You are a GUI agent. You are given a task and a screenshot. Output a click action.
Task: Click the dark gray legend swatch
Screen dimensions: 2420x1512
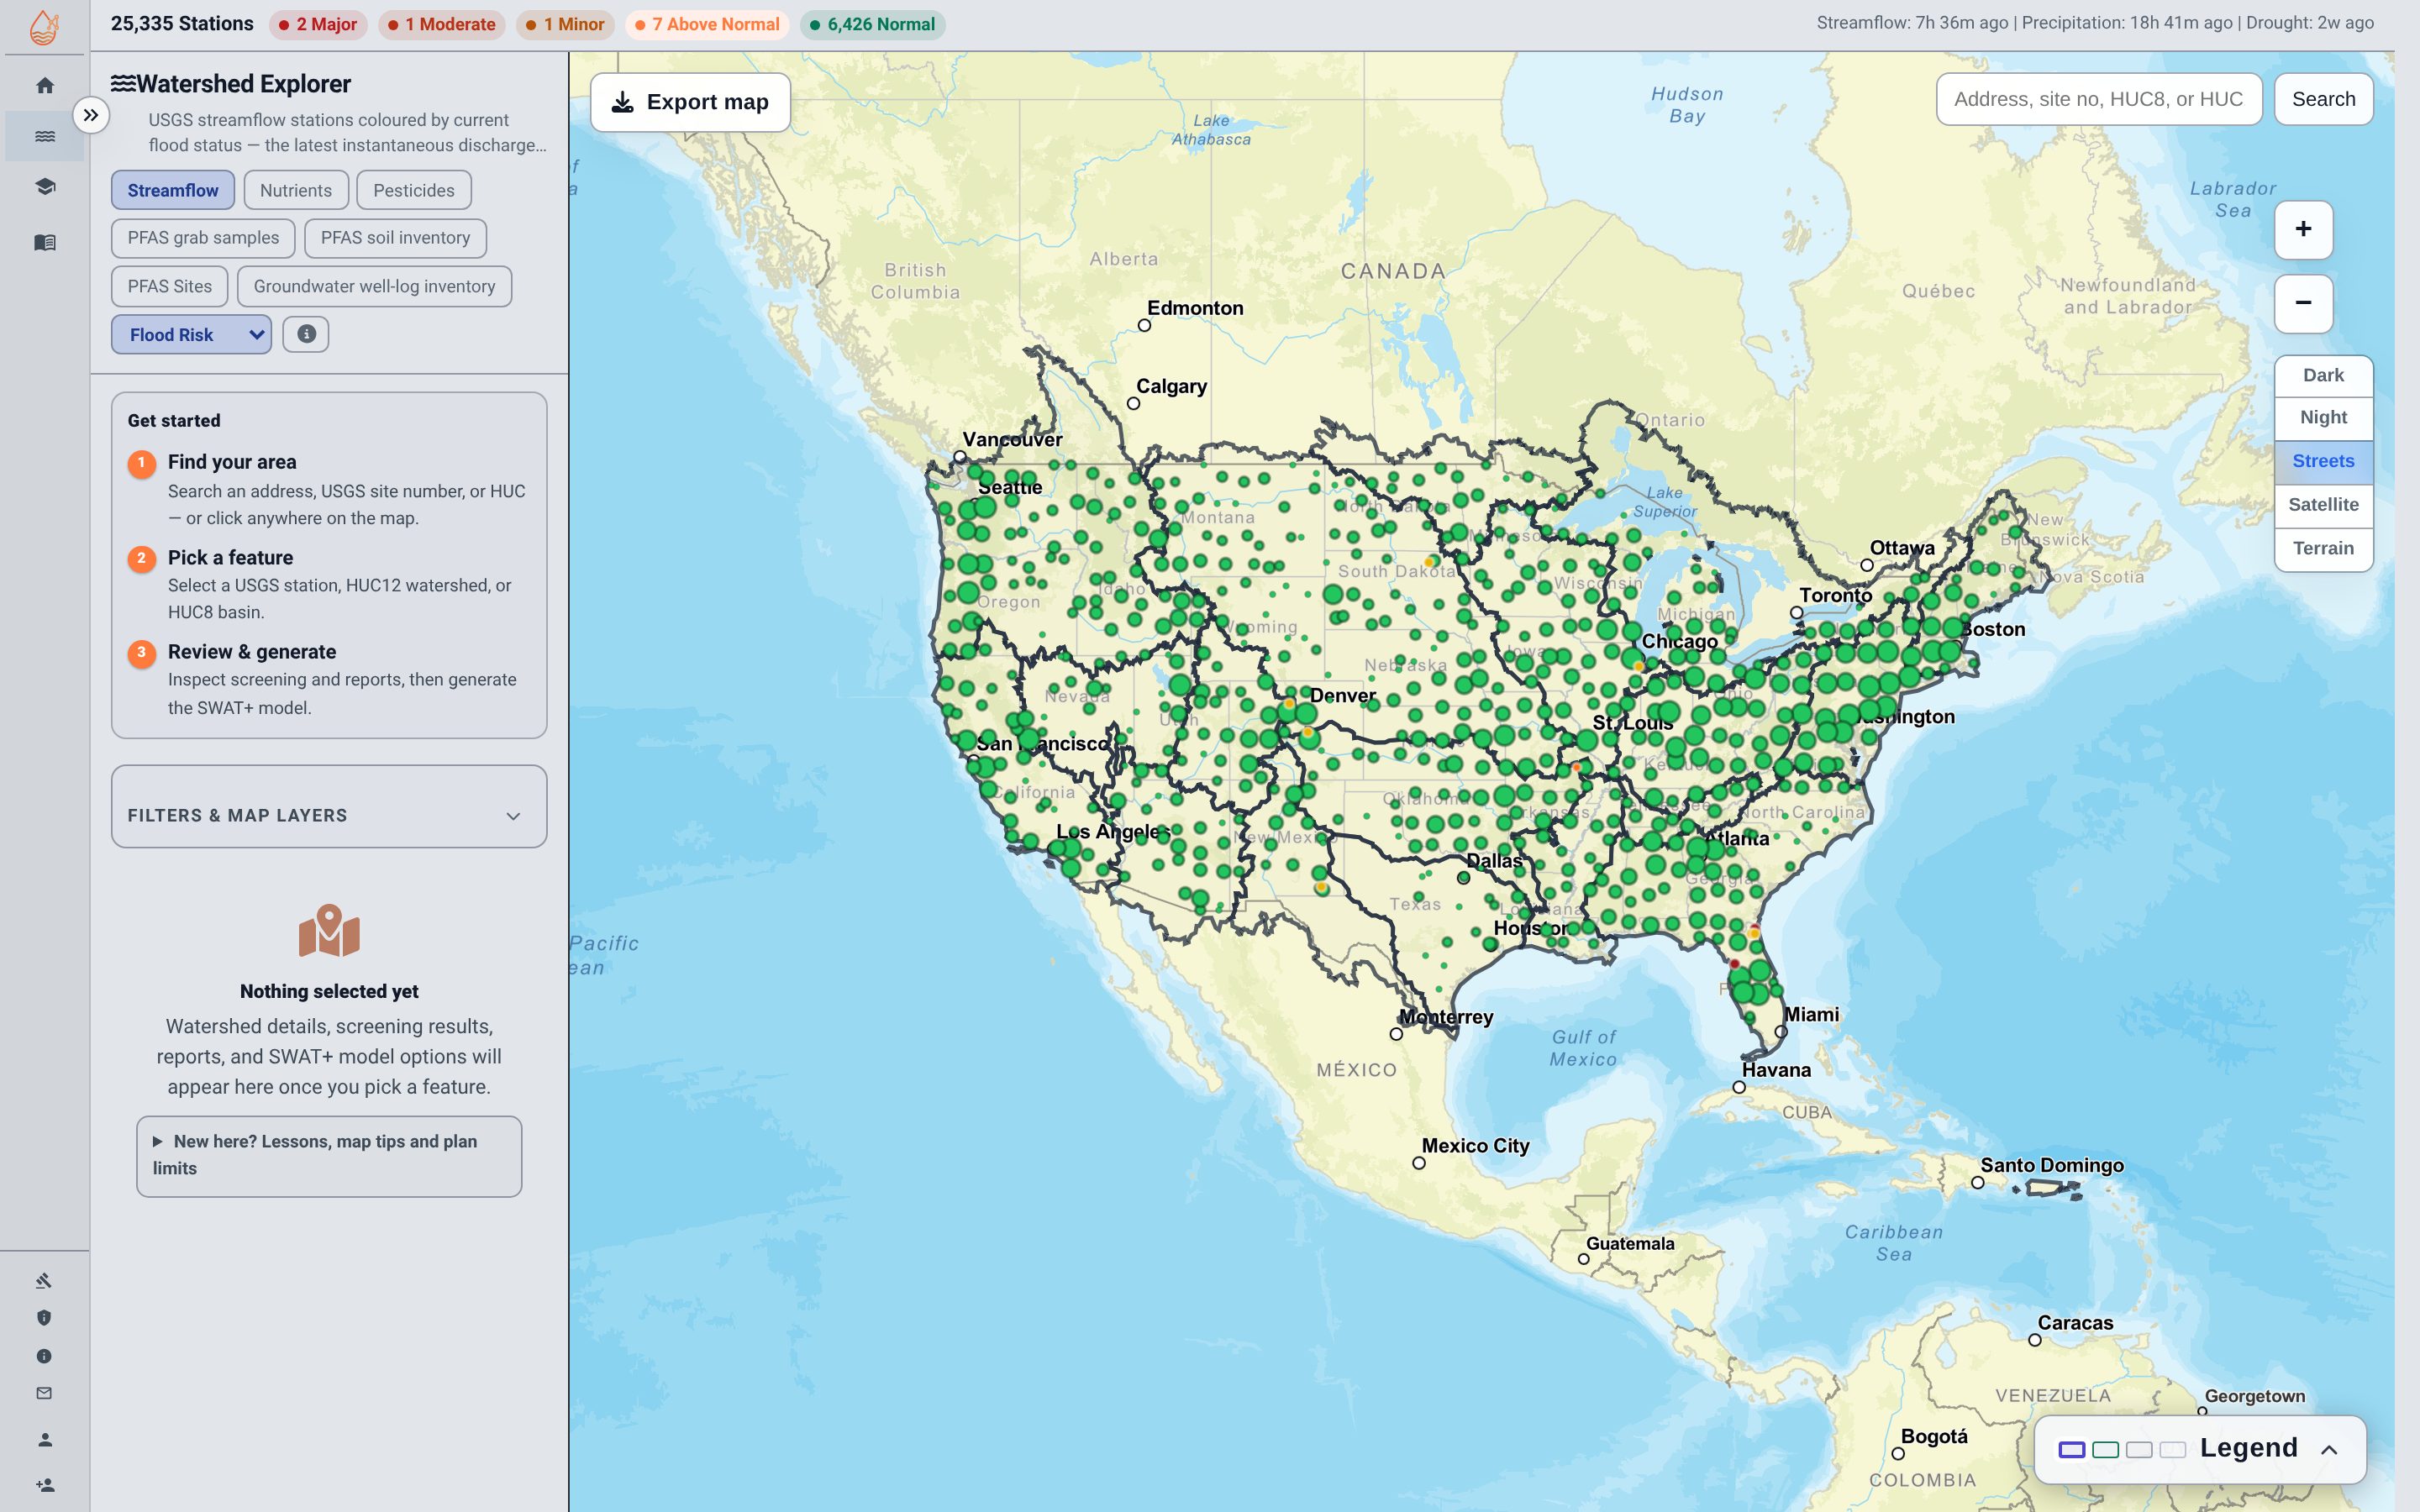click(x=2139, y=1449)
